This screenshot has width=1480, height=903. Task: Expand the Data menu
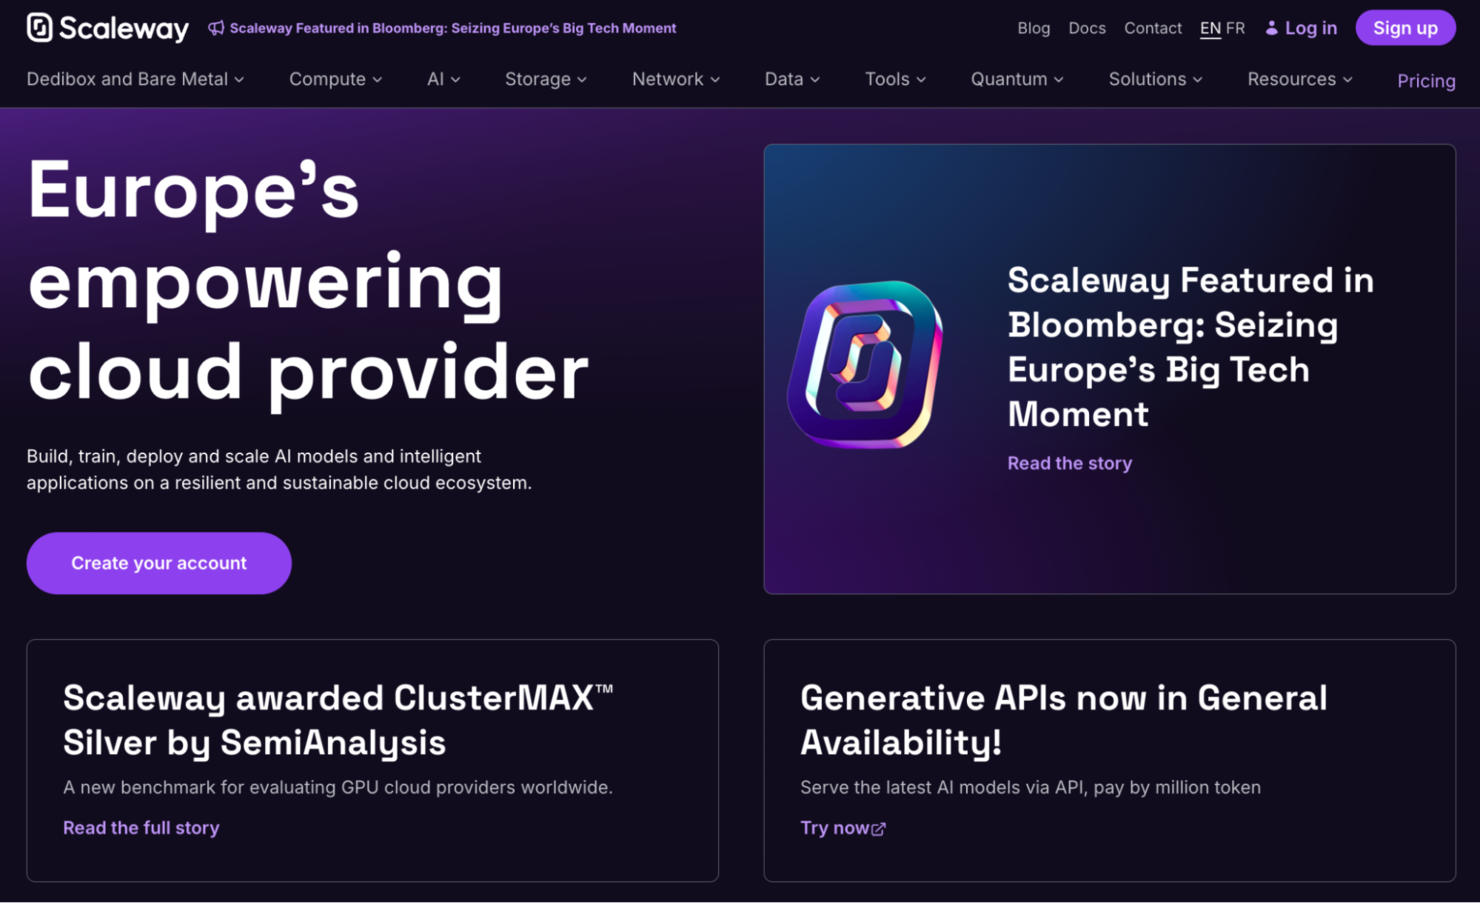click(791, 79)
